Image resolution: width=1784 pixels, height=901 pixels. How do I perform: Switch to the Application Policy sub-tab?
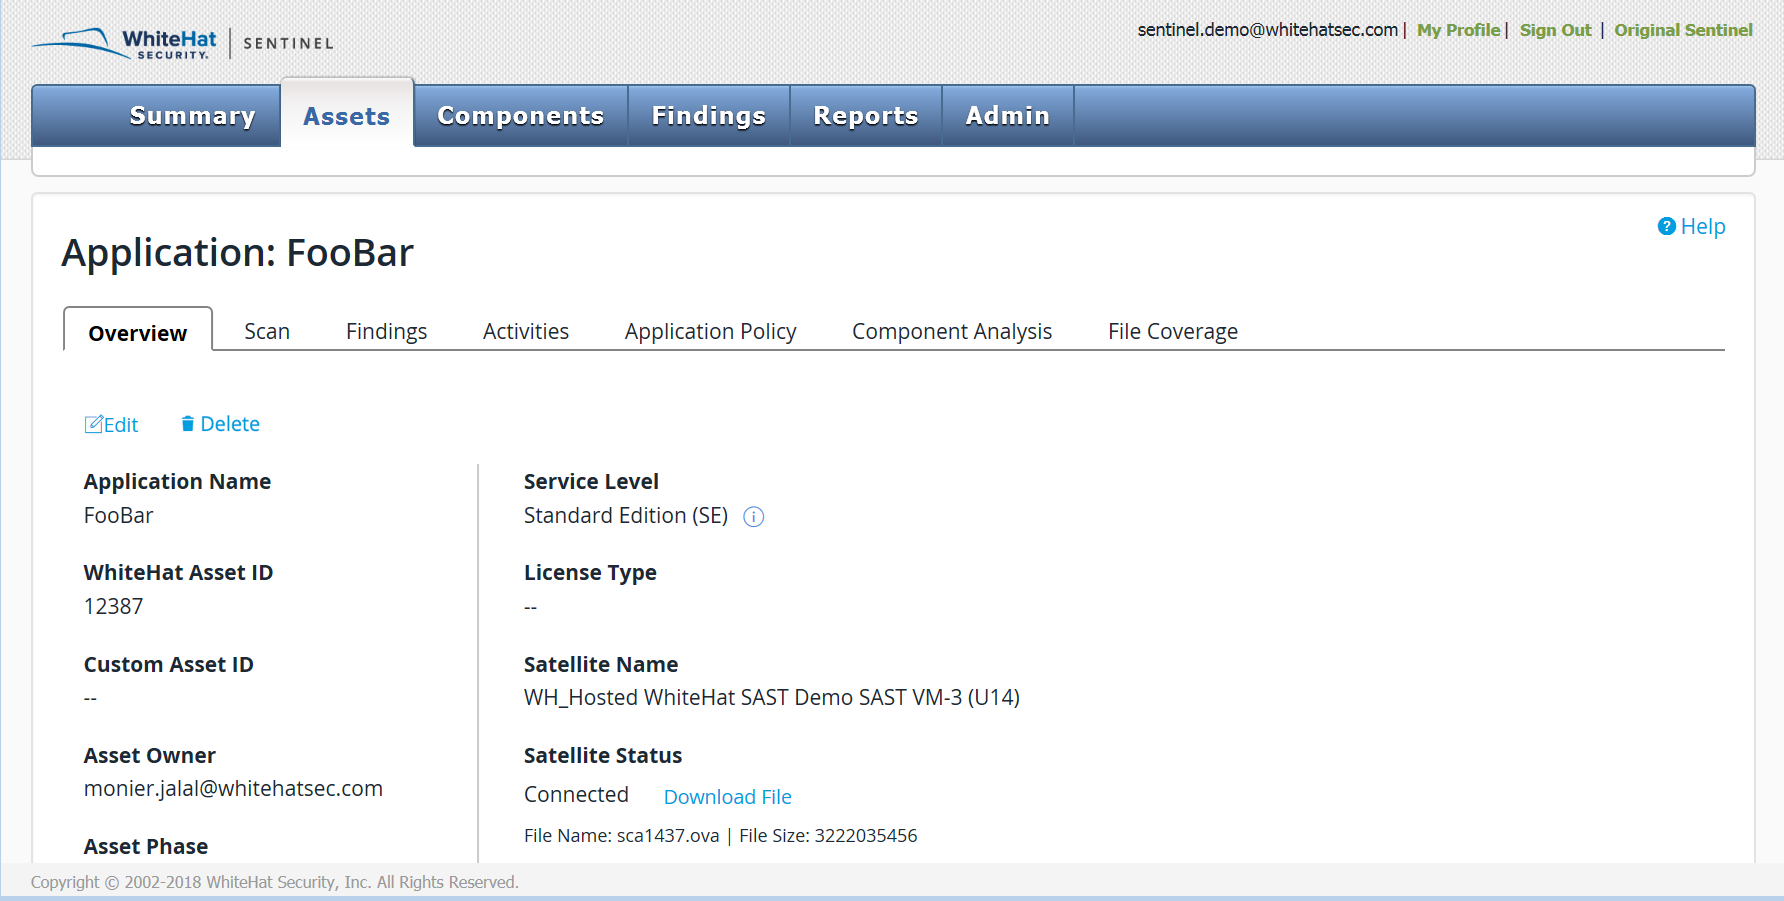710,330
